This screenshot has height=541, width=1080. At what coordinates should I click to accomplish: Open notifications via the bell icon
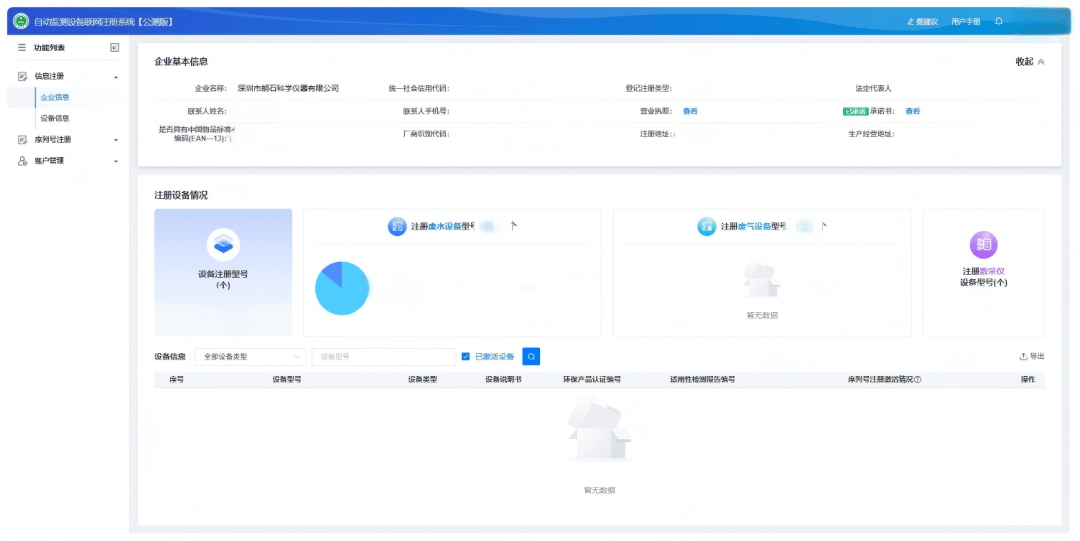[x=999, y=21]
